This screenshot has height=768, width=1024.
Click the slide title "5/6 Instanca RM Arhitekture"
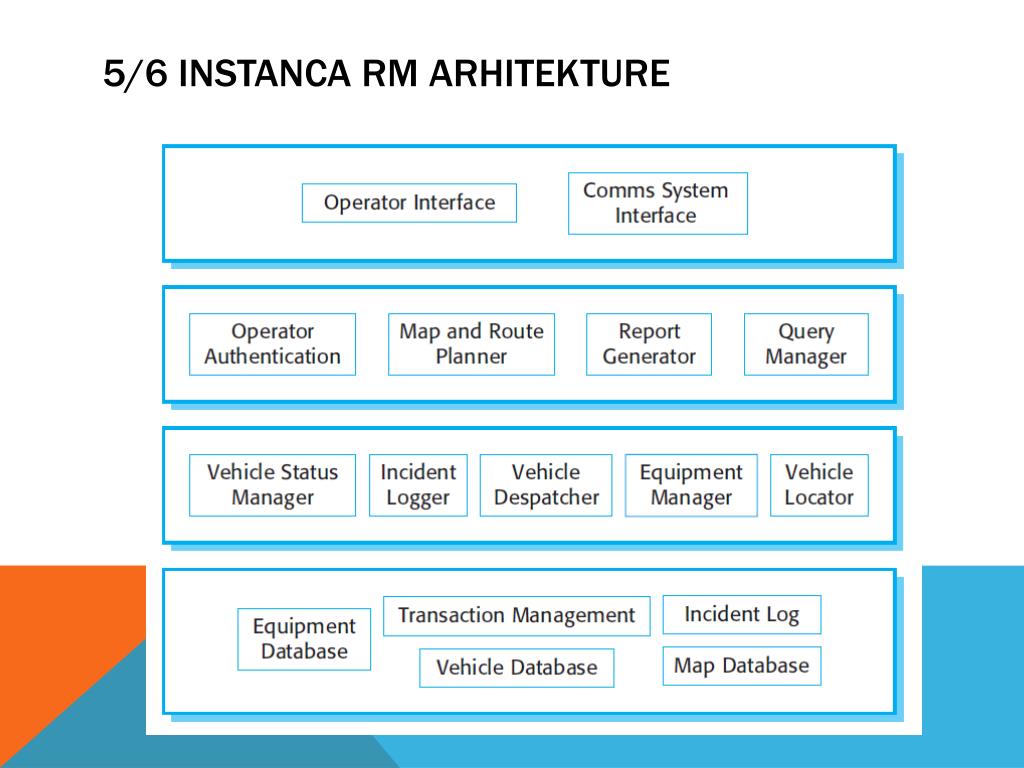386,73
